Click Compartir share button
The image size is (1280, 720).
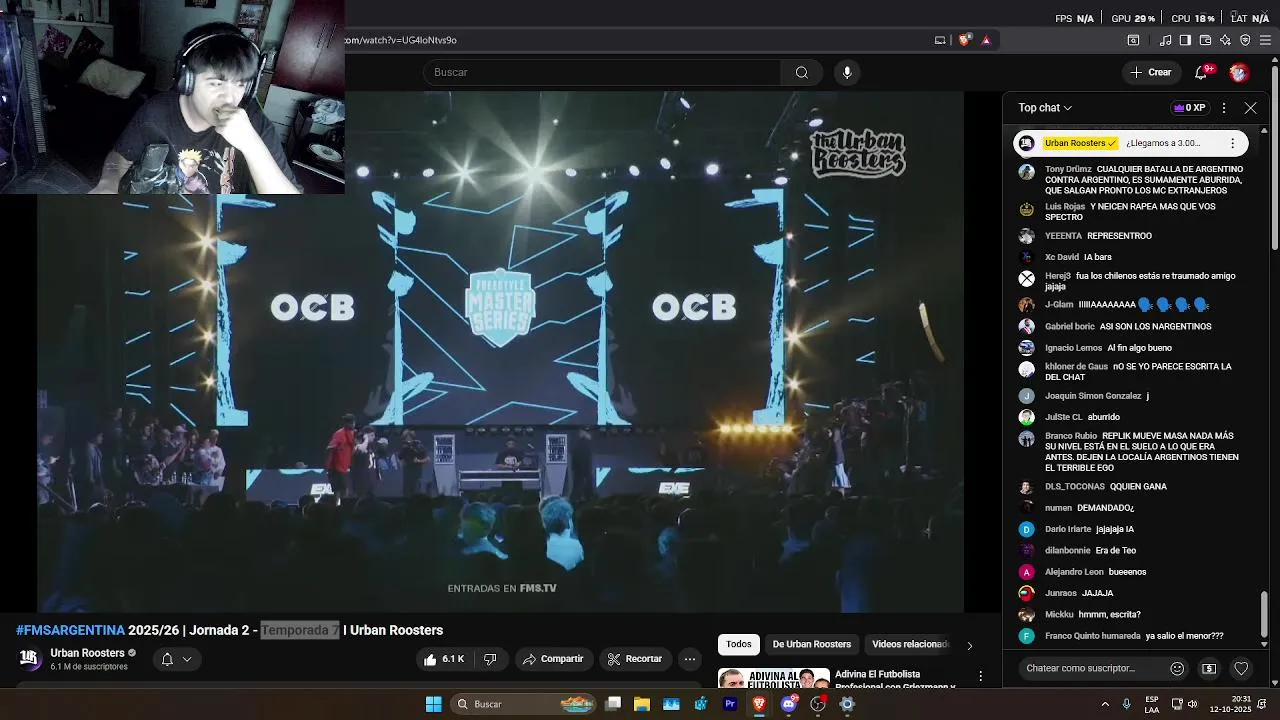tap(552, 659)
